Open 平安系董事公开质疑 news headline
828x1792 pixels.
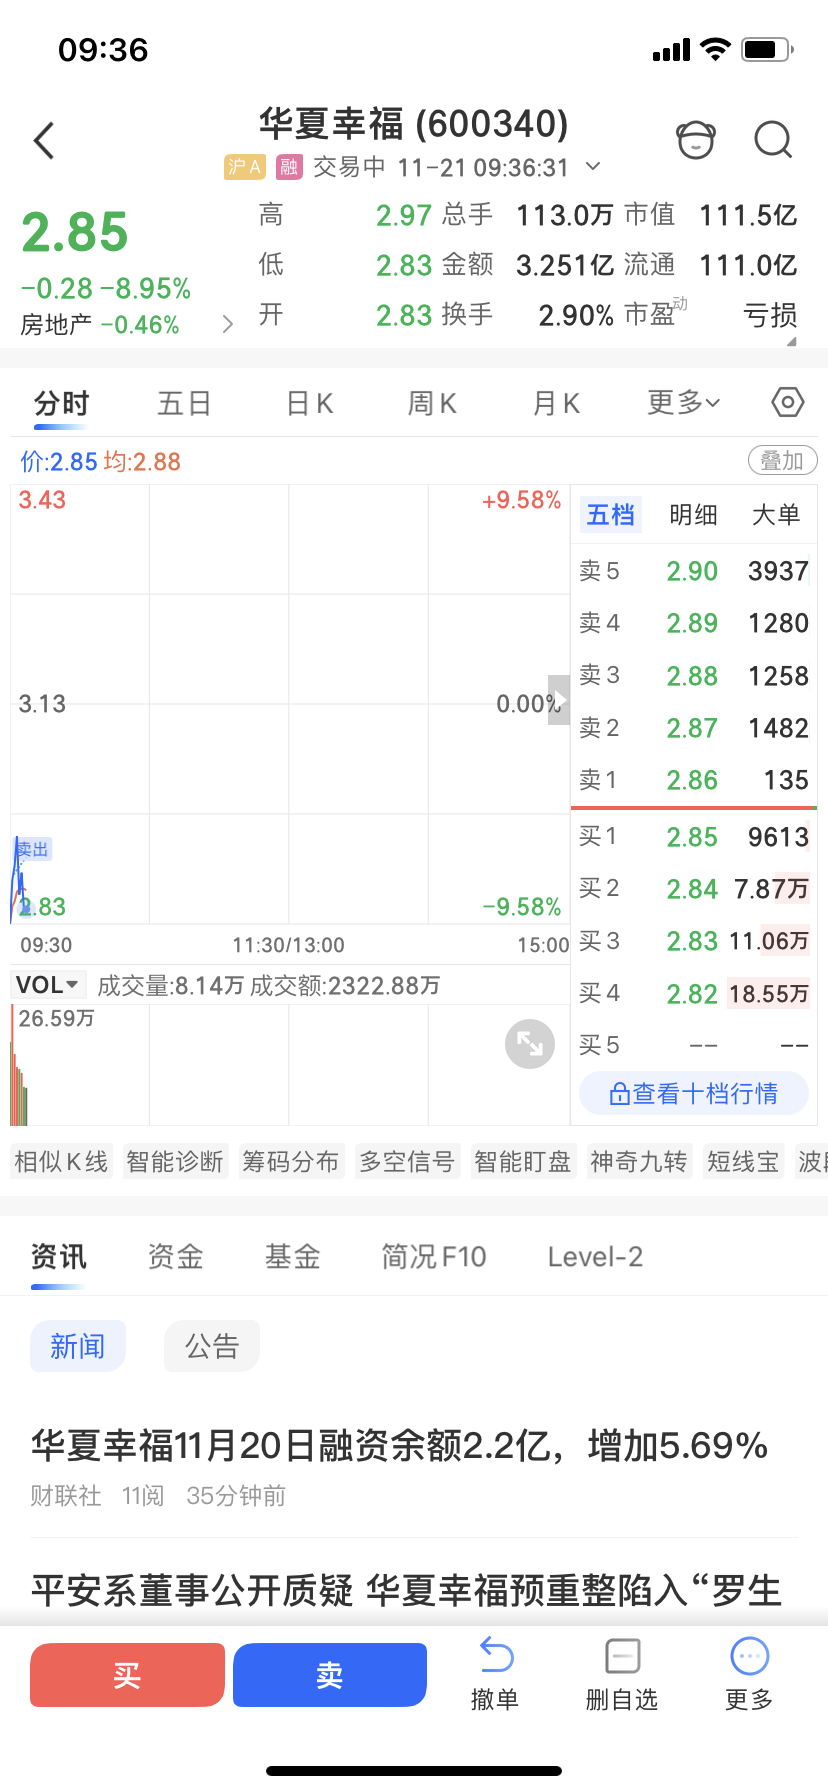tap(407, 1590)
